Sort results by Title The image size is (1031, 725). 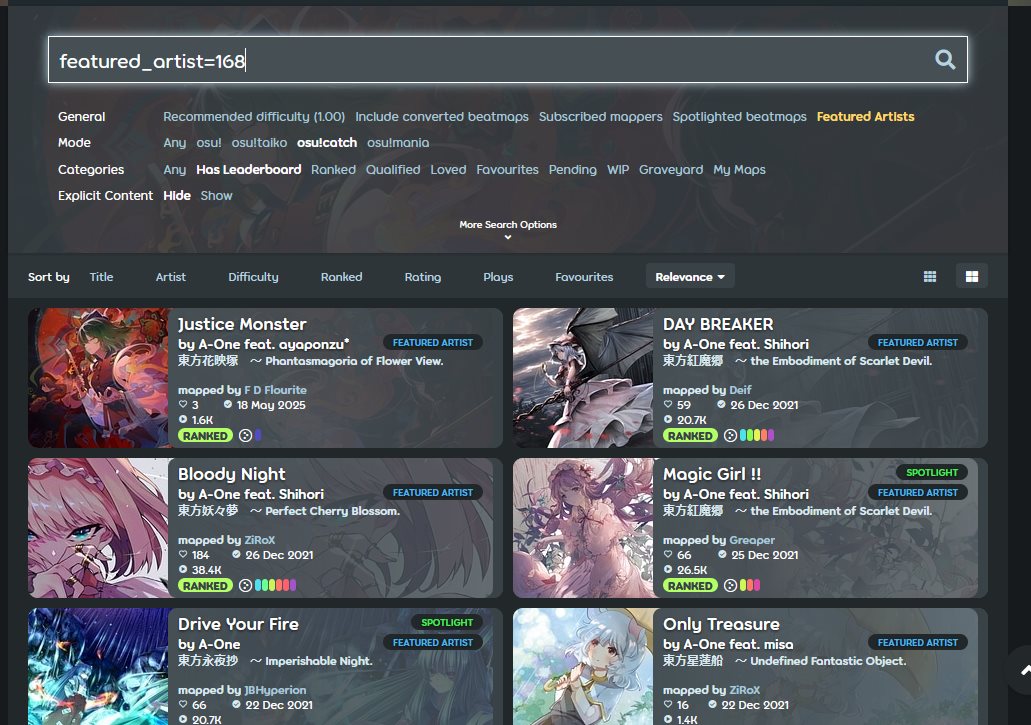pyautogui.click(x=101, y=277)
